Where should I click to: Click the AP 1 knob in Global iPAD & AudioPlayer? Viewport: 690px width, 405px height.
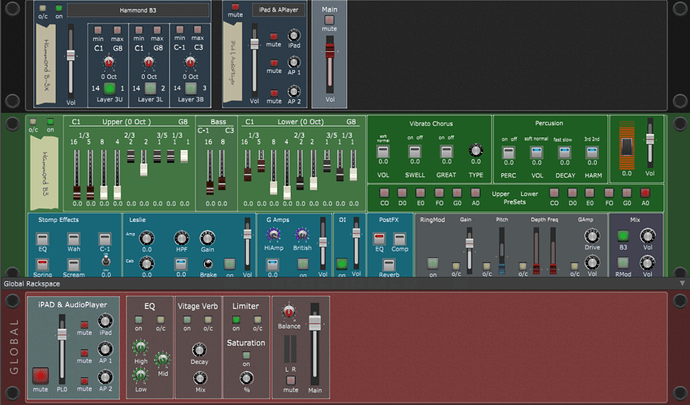pyautogui.click(x=105, y=350)
